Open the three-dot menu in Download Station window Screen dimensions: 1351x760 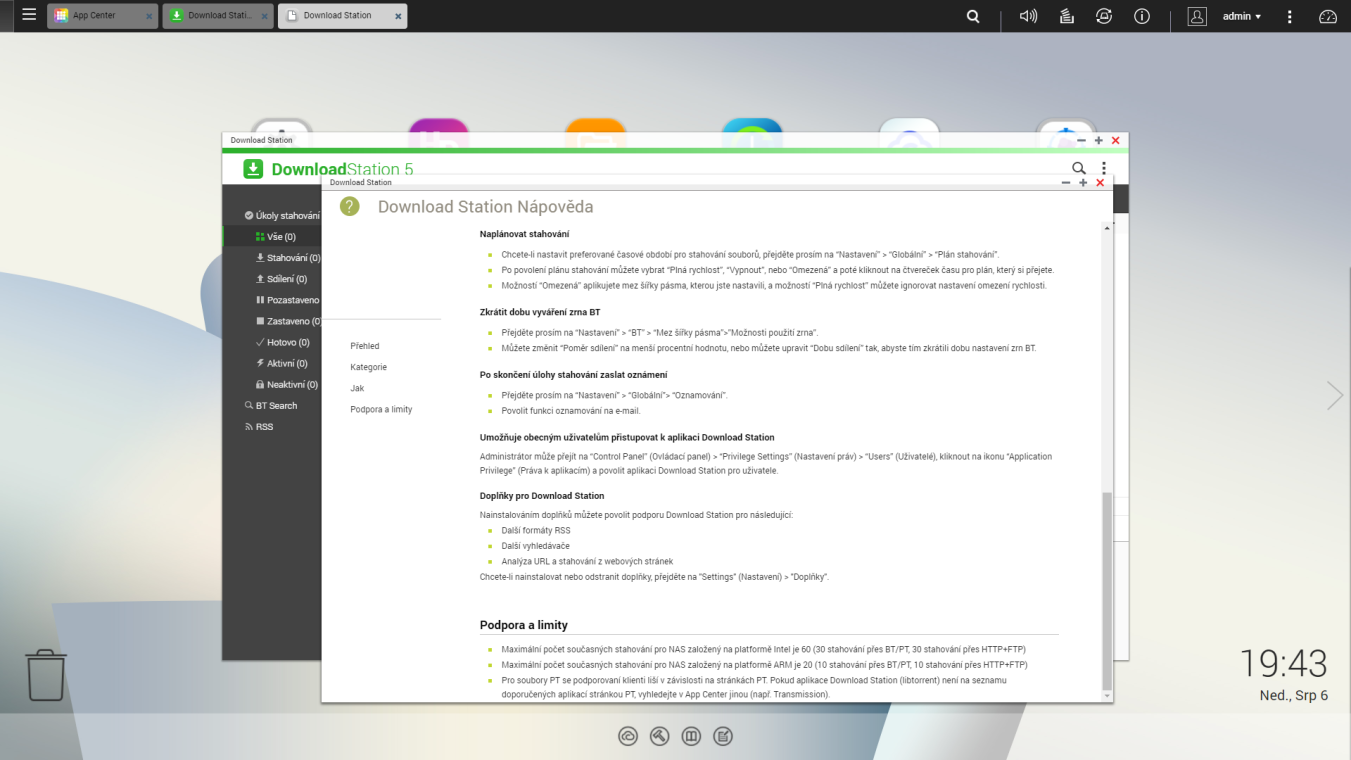(x=1104, y=168)
